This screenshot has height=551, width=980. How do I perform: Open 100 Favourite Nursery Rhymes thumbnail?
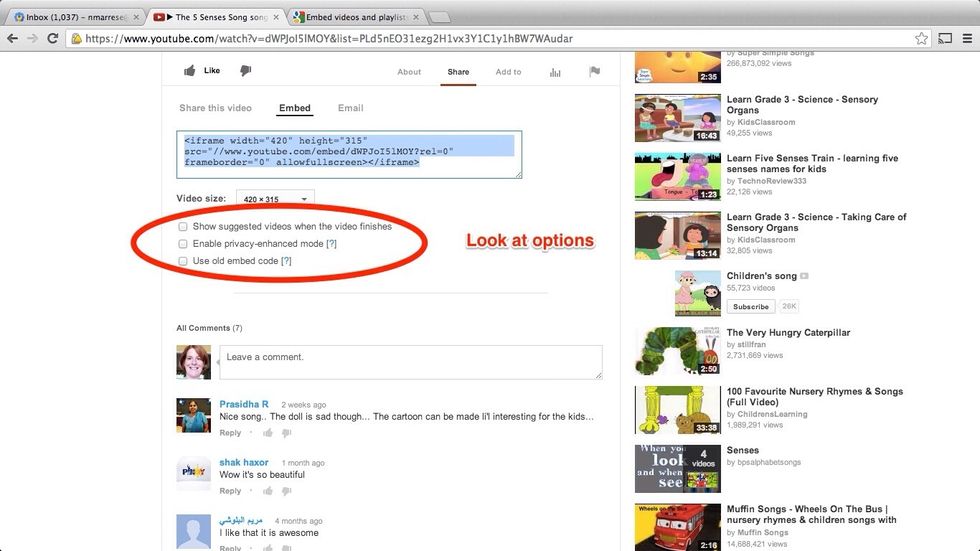678,410
